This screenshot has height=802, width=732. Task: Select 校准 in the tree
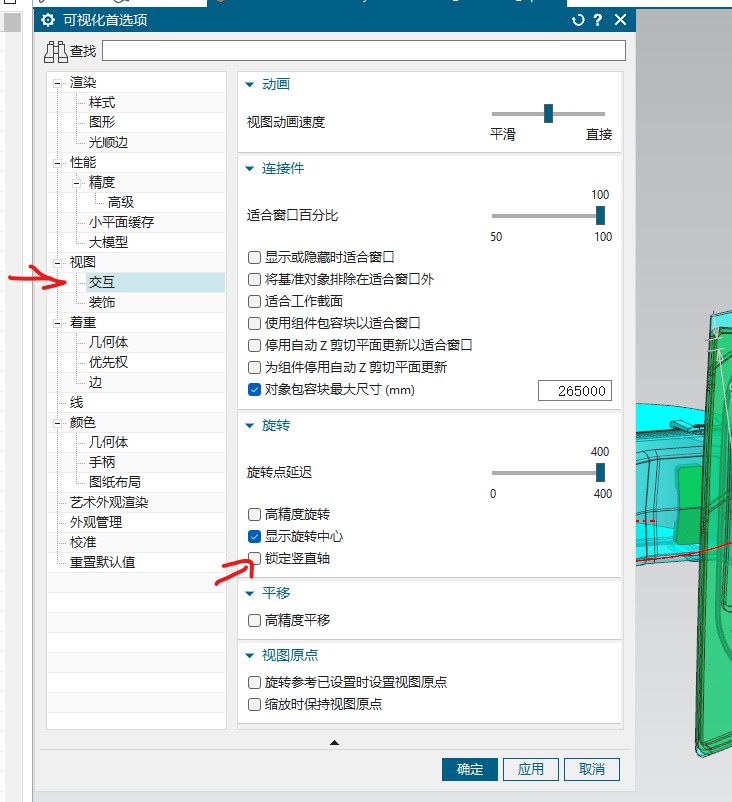83,542
